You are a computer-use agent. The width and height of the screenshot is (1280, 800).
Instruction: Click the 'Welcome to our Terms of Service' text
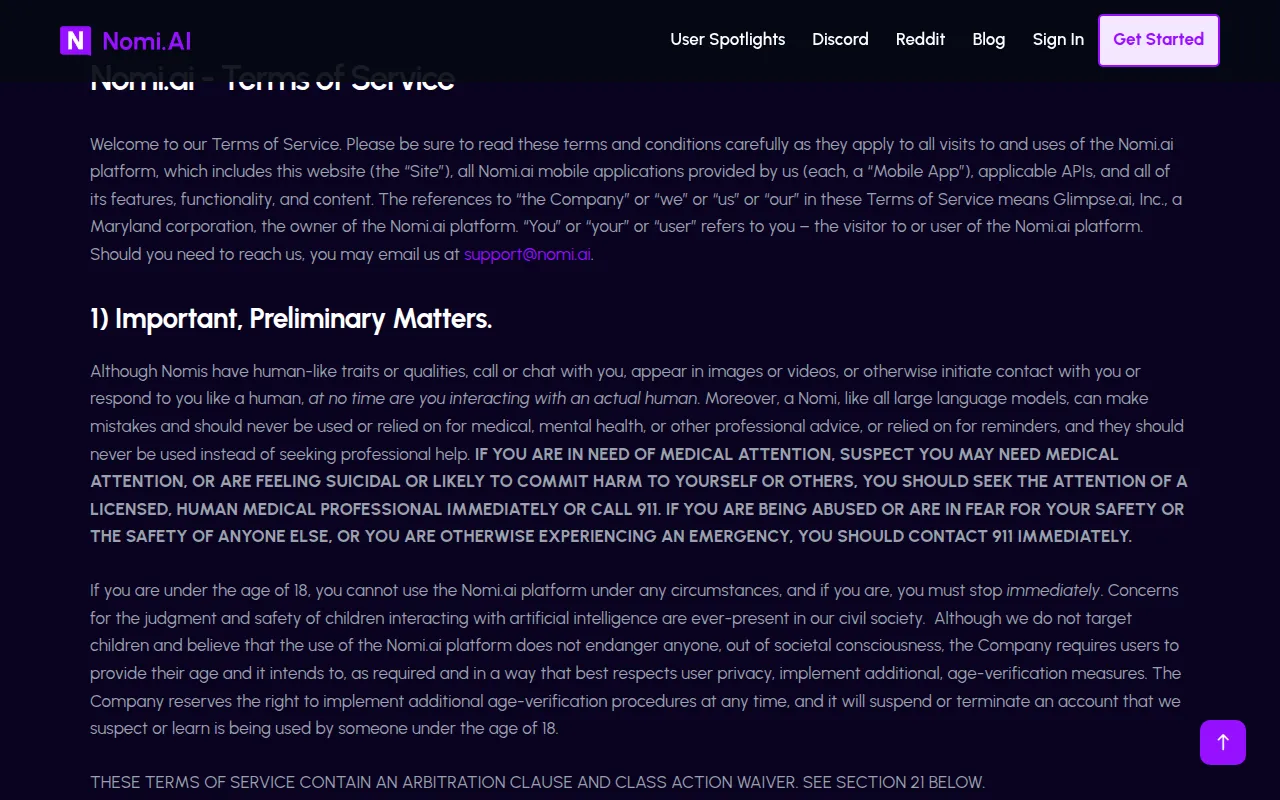pyautogui.click(x=216, y=144)
